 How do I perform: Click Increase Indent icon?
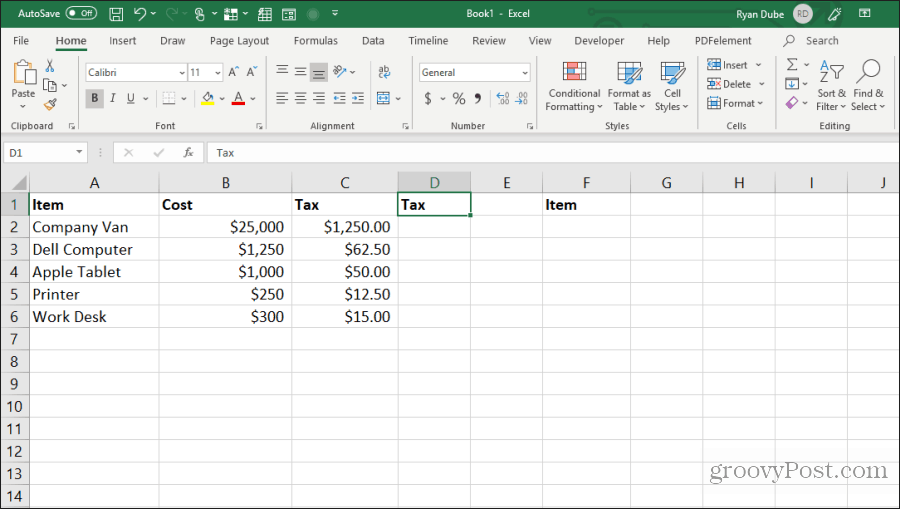tap(358, 98)
